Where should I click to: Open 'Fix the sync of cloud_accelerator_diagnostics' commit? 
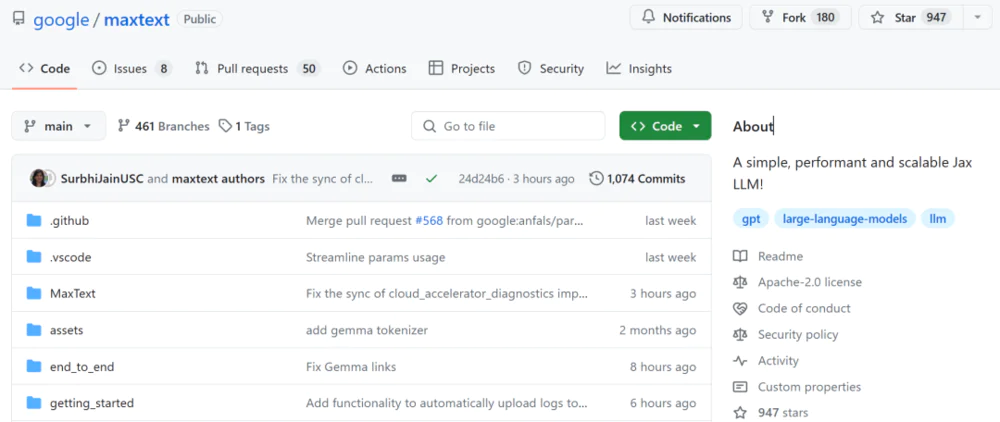point(447,294)
